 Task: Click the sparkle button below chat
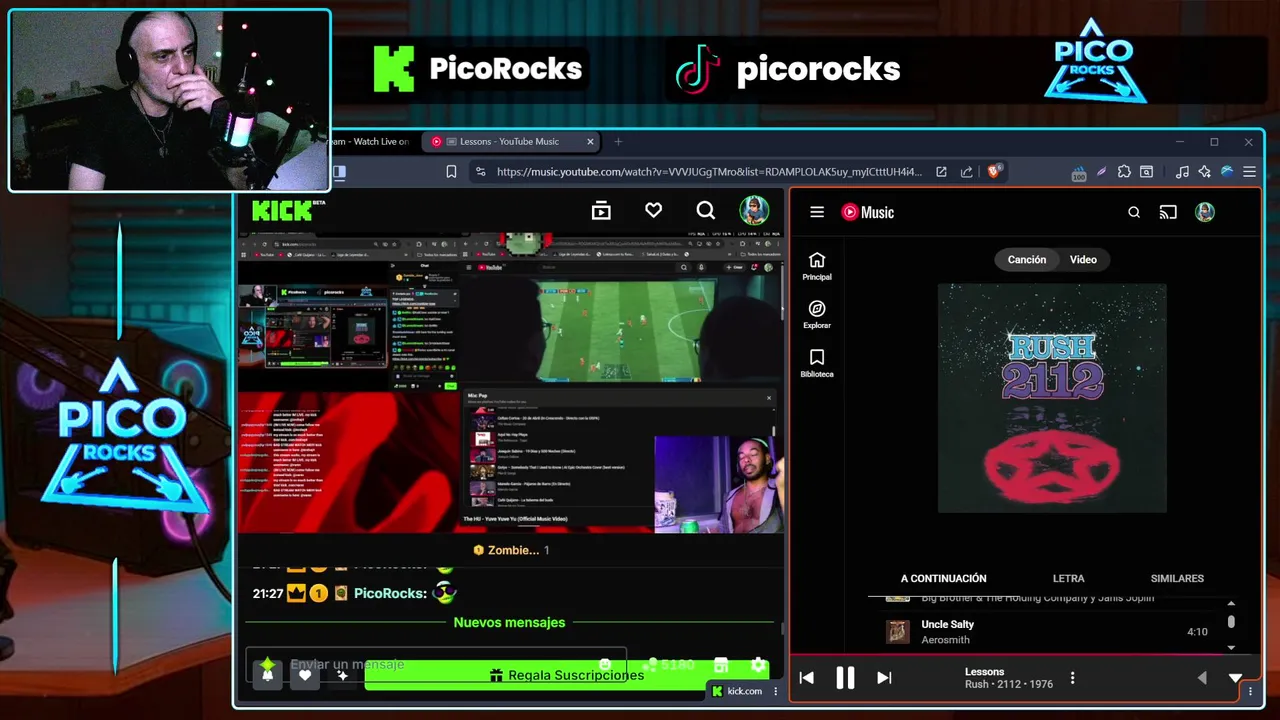(342, 675)
